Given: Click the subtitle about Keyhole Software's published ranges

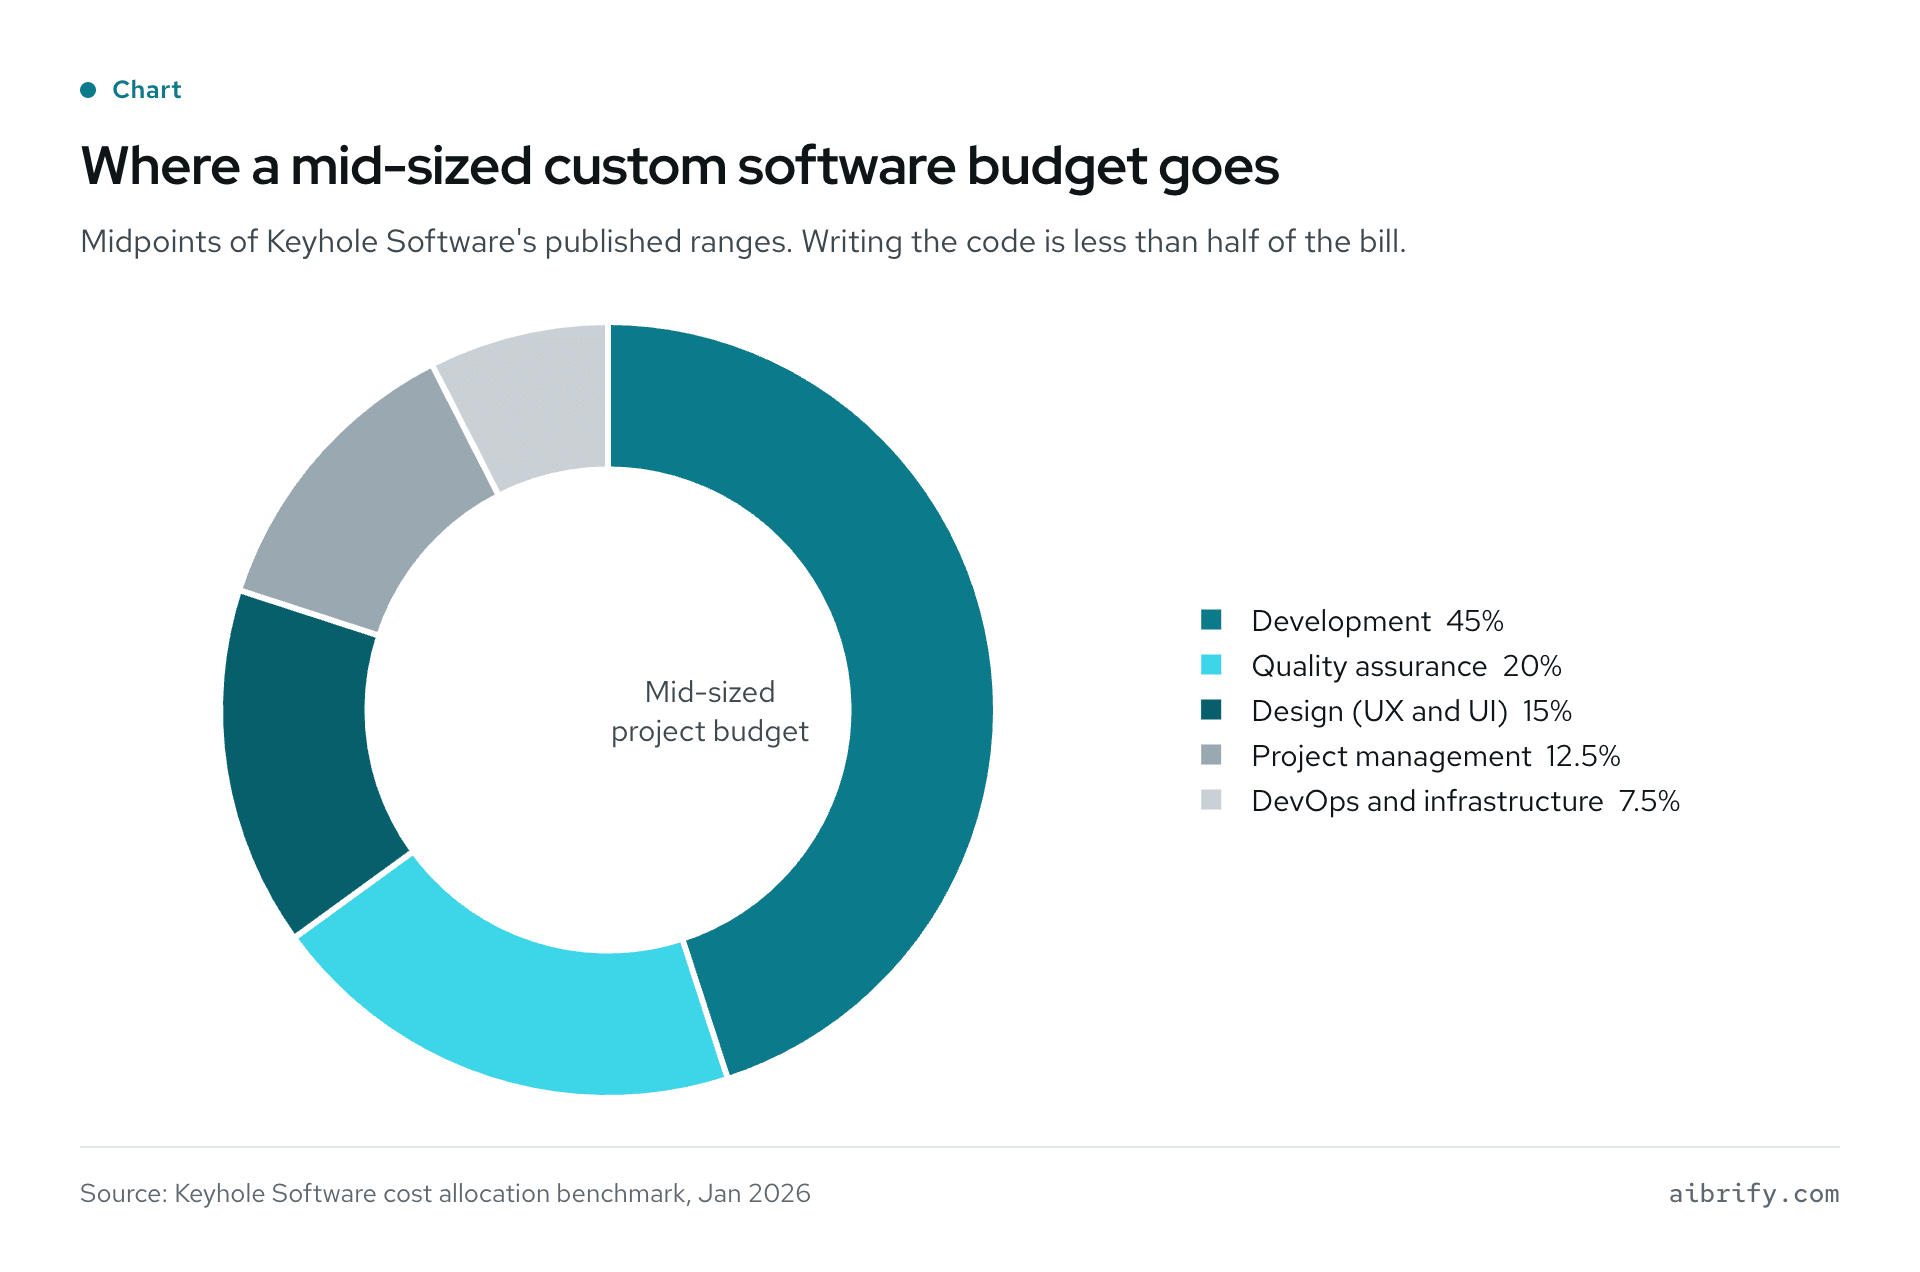Looking at the screenshot, I should click(743, 242).
